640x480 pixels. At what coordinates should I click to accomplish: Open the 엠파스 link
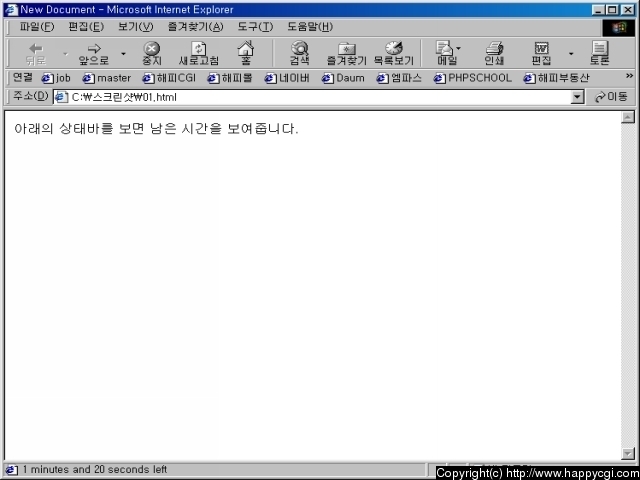pyautogui.click(x=399, y=78)
